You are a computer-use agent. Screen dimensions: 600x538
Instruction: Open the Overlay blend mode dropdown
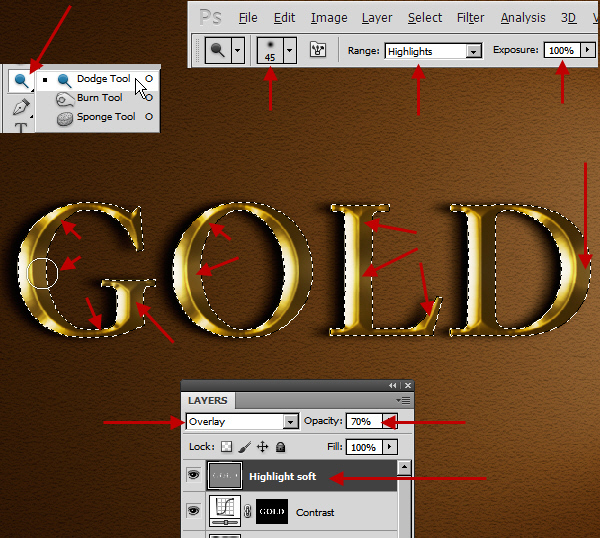click(290, 422)
